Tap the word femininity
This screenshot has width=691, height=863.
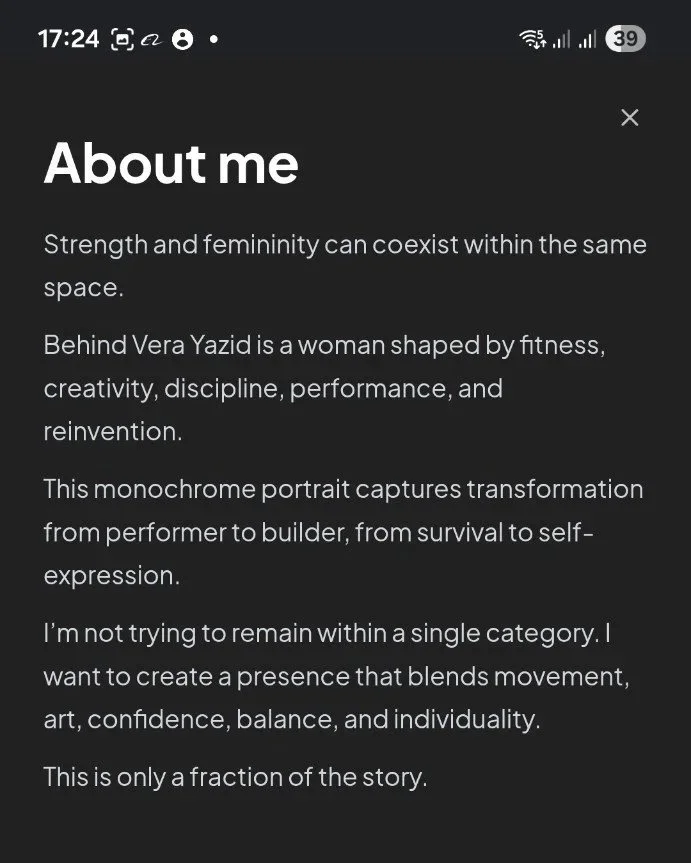click(260, 245)
